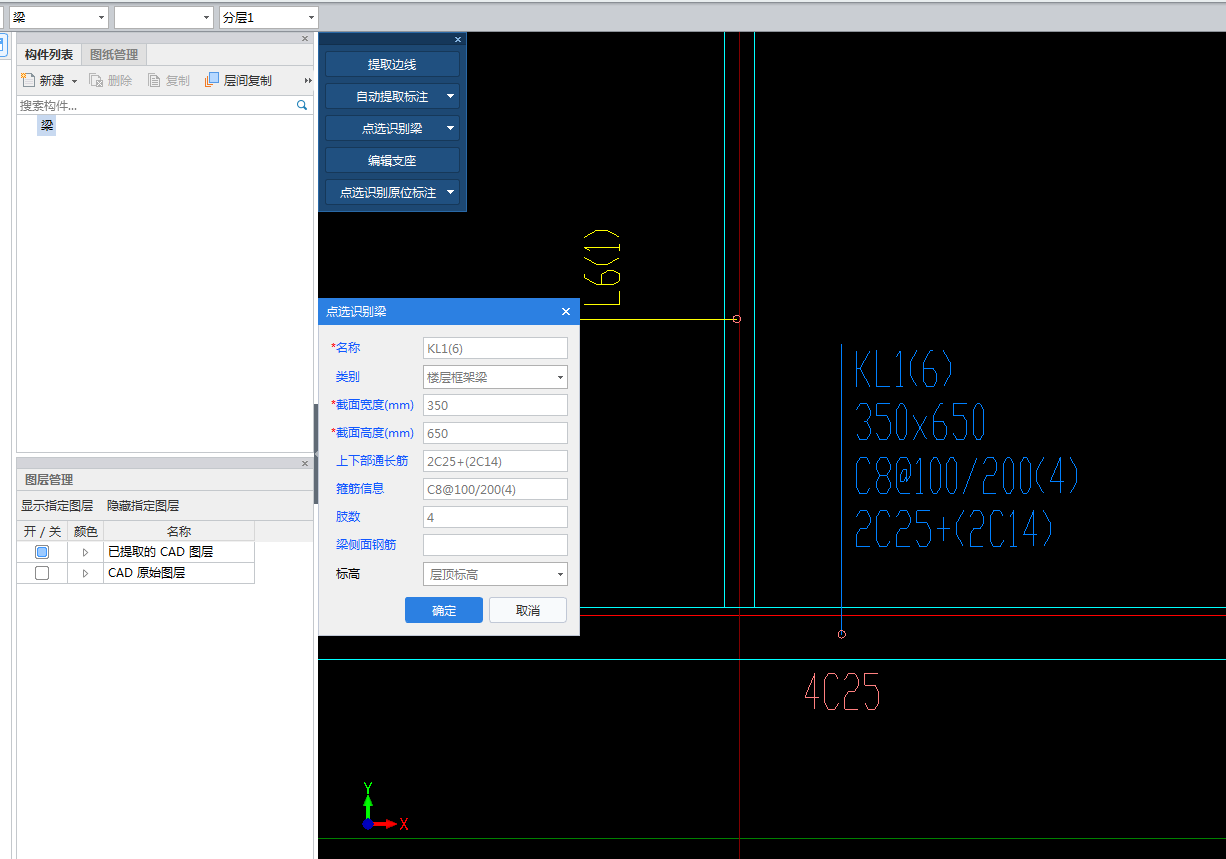The height and width of the screenshot is (859, 1226).
Task: Open the arrow beside 点选识别梁 button
Action: (450, 128)
